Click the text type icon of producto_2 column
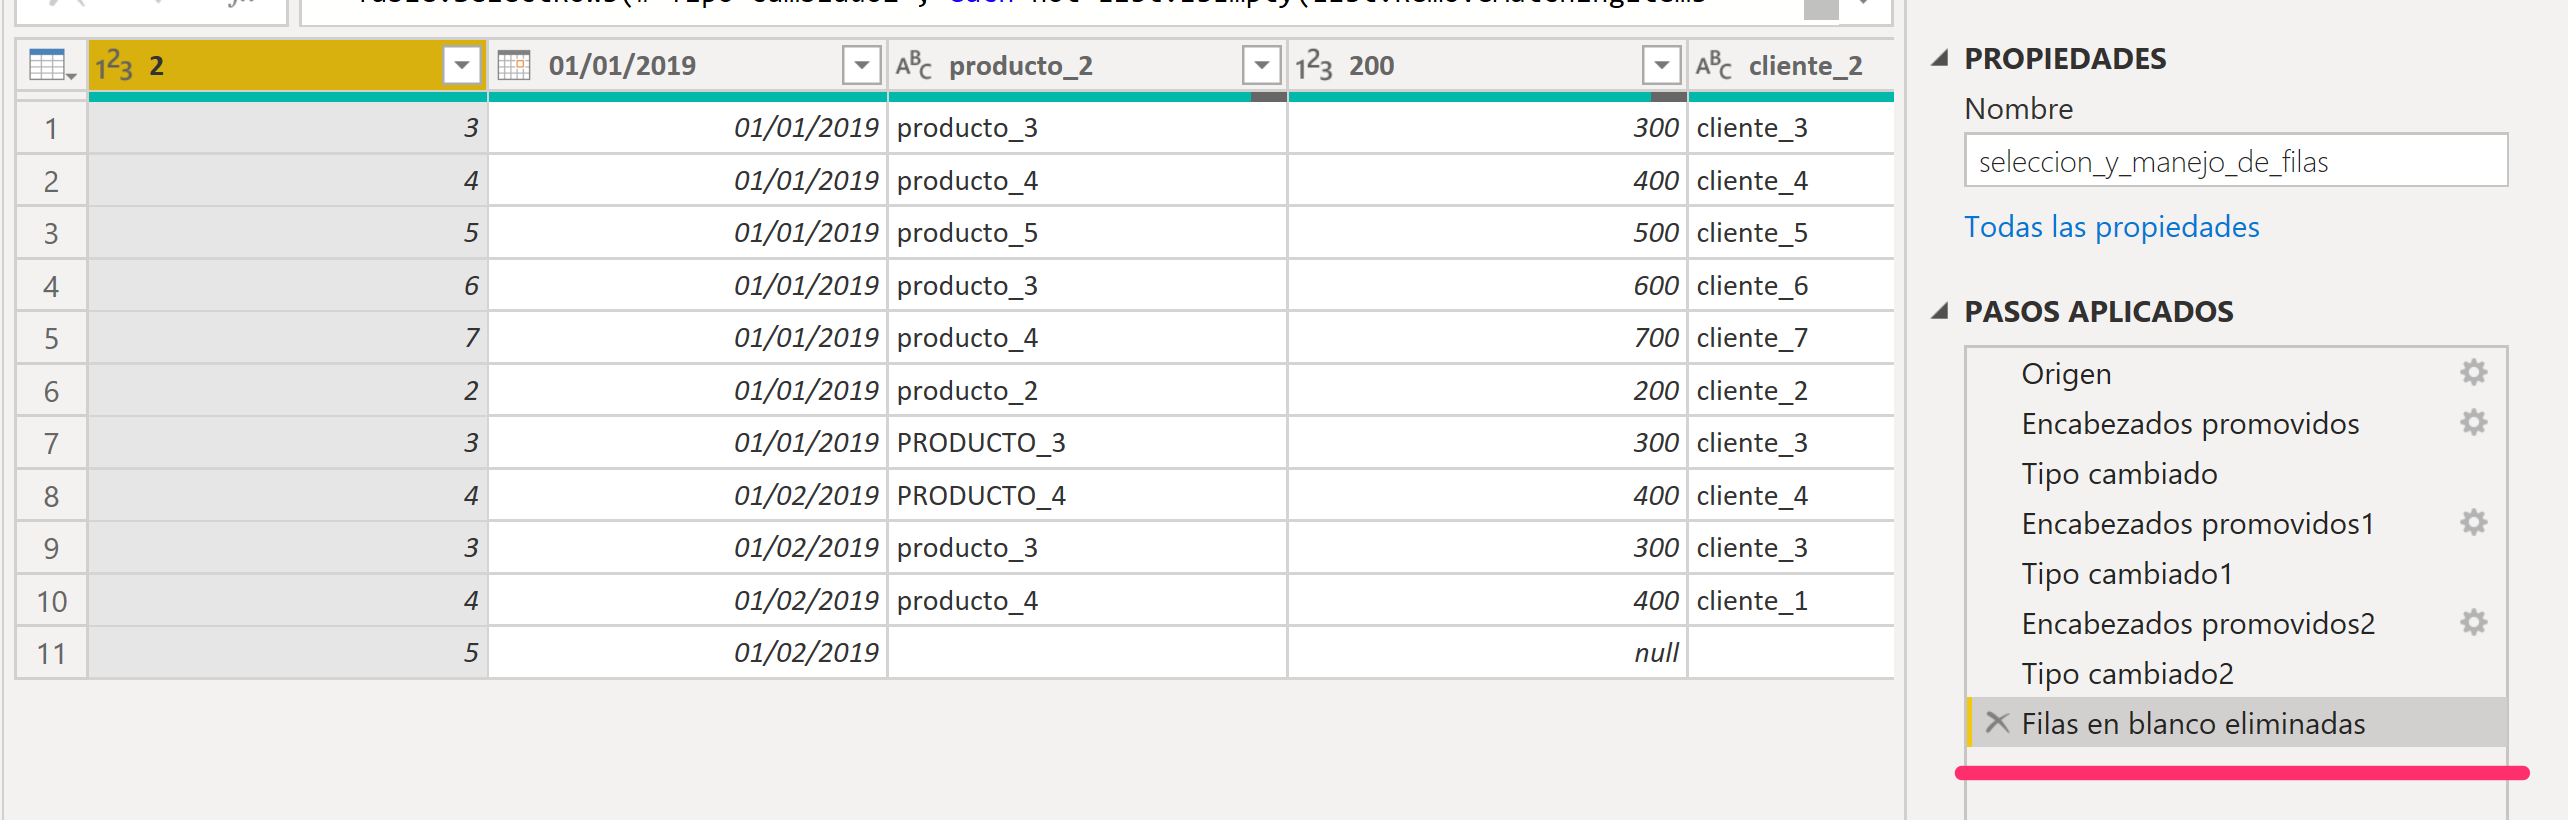2568x820 pixels. click(x=914, y=66)
